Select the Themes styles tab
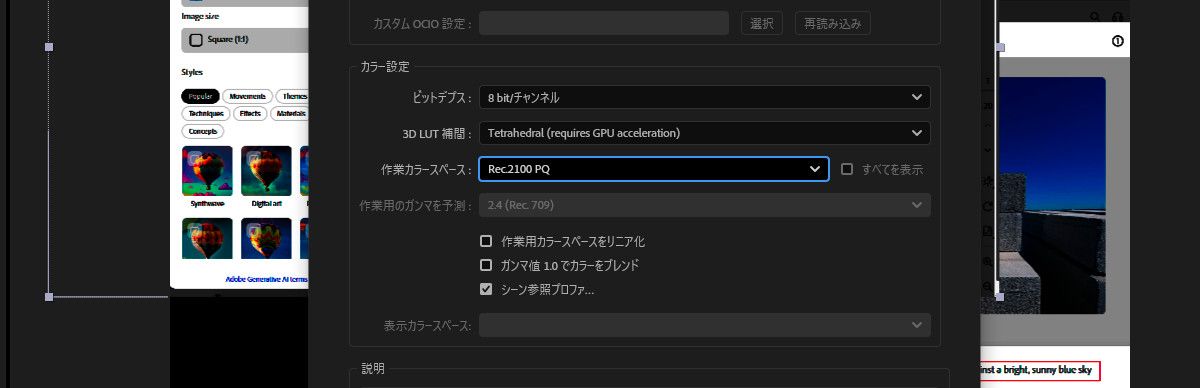This screenshot has width=1200, height=388. pyautogui.click(x=293, y=96)
